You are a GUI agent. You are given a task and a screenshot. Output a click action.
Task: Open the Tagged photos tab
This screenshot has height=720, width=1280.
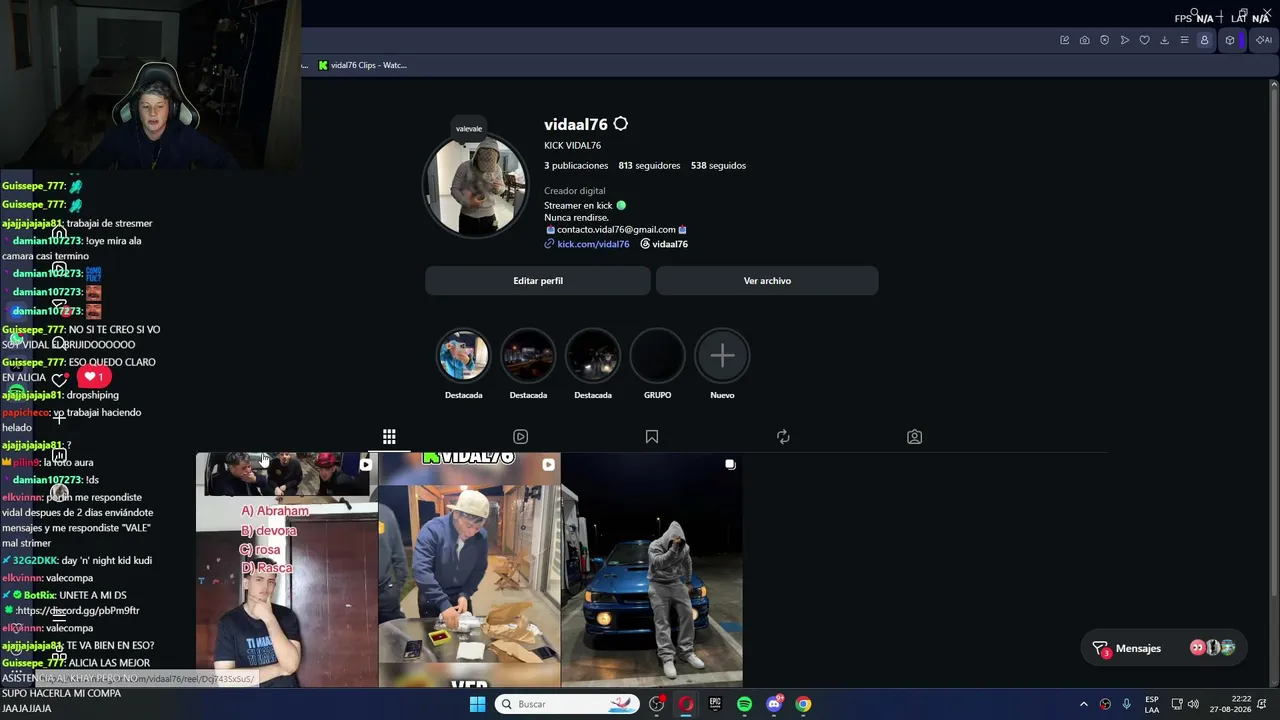[x=914, y=437]
